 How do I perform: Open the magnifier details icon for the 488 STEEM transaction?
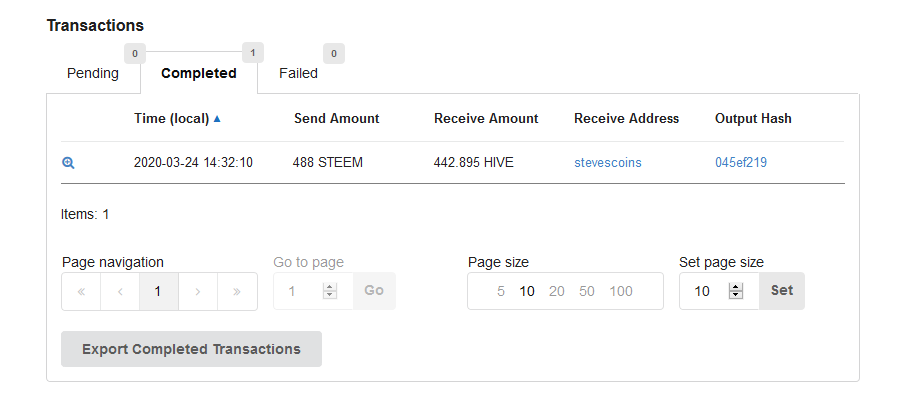pos(68,163)
